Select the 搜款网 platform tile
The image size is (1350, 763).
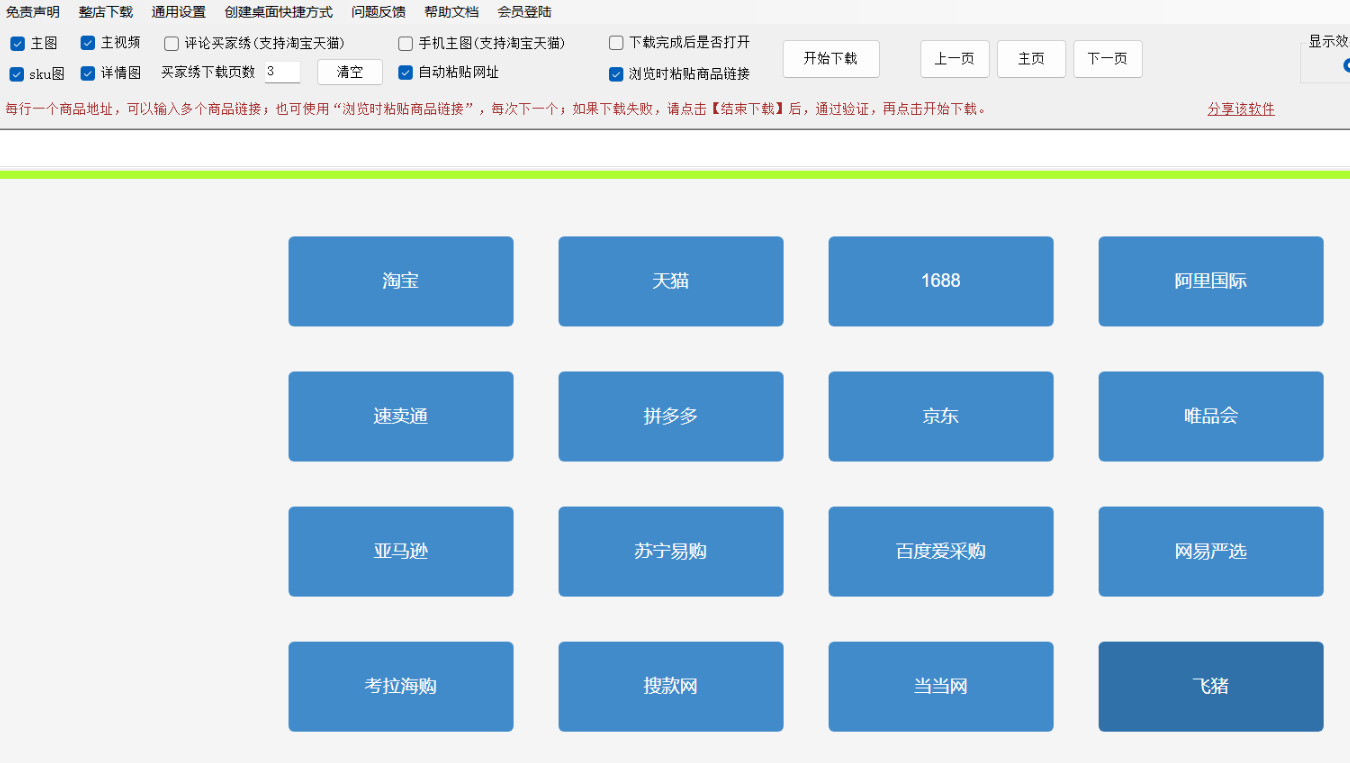[671, 686]
